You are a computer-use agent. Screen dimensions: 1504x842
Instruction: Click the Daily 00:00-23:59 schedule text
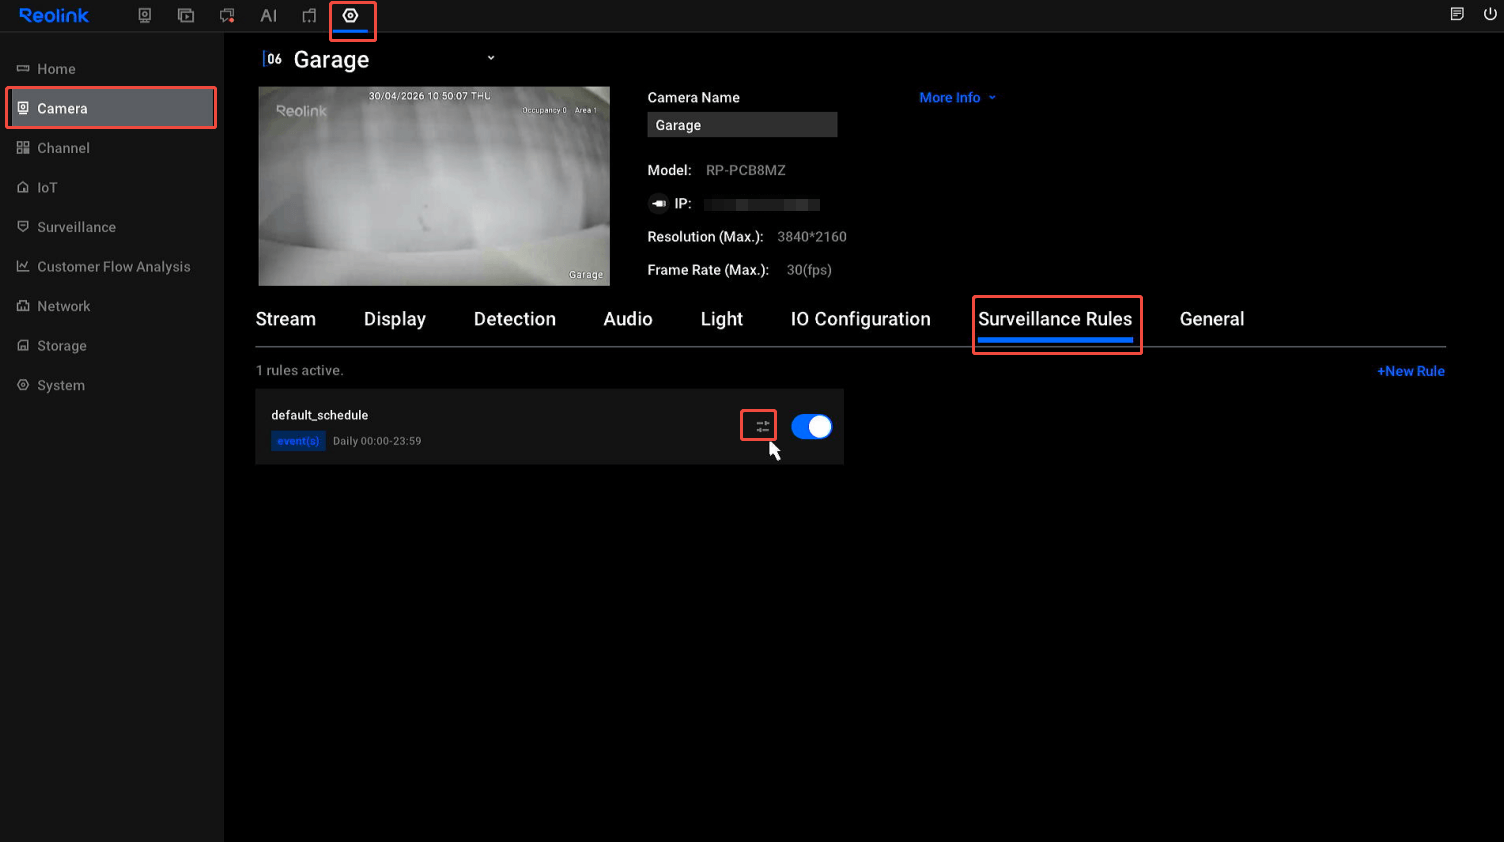click(x=377, y=441)
